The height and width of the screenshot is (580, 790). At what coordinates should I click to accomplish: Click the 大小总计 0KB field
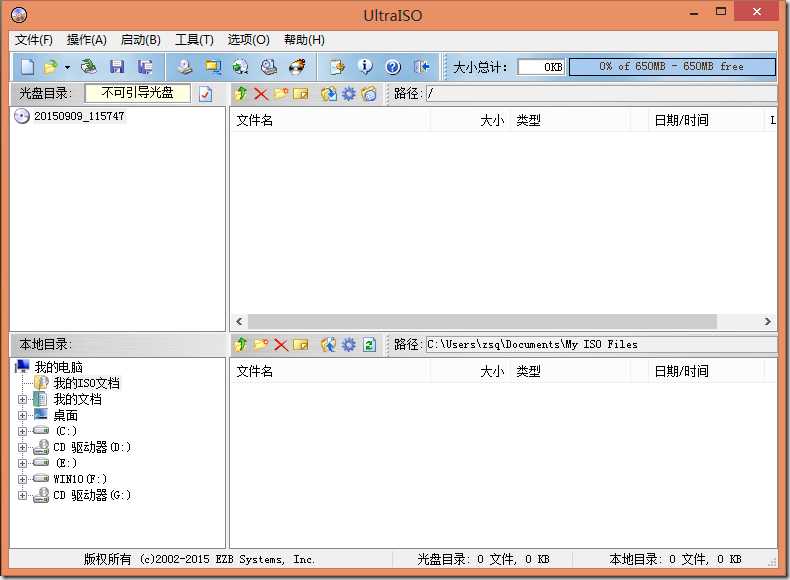tap(542, 67)
